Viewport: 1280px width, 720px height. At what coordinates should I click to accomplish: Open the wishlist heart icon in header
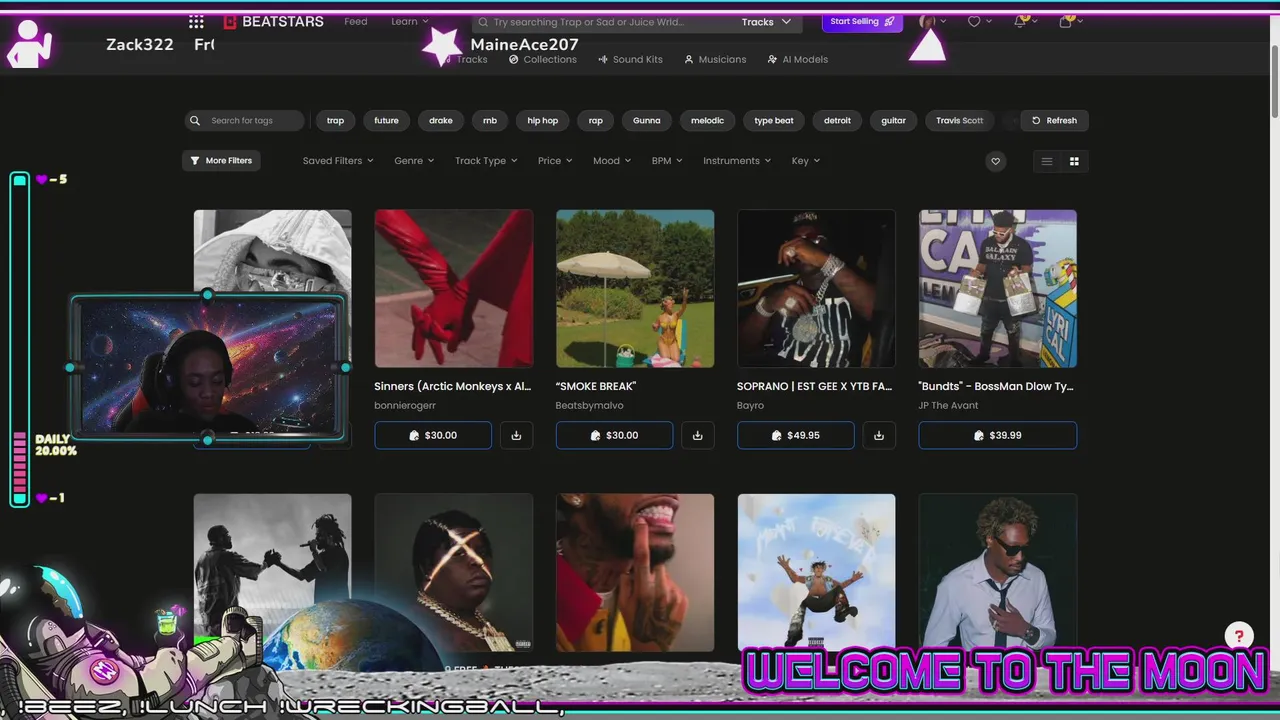point(974,21)
